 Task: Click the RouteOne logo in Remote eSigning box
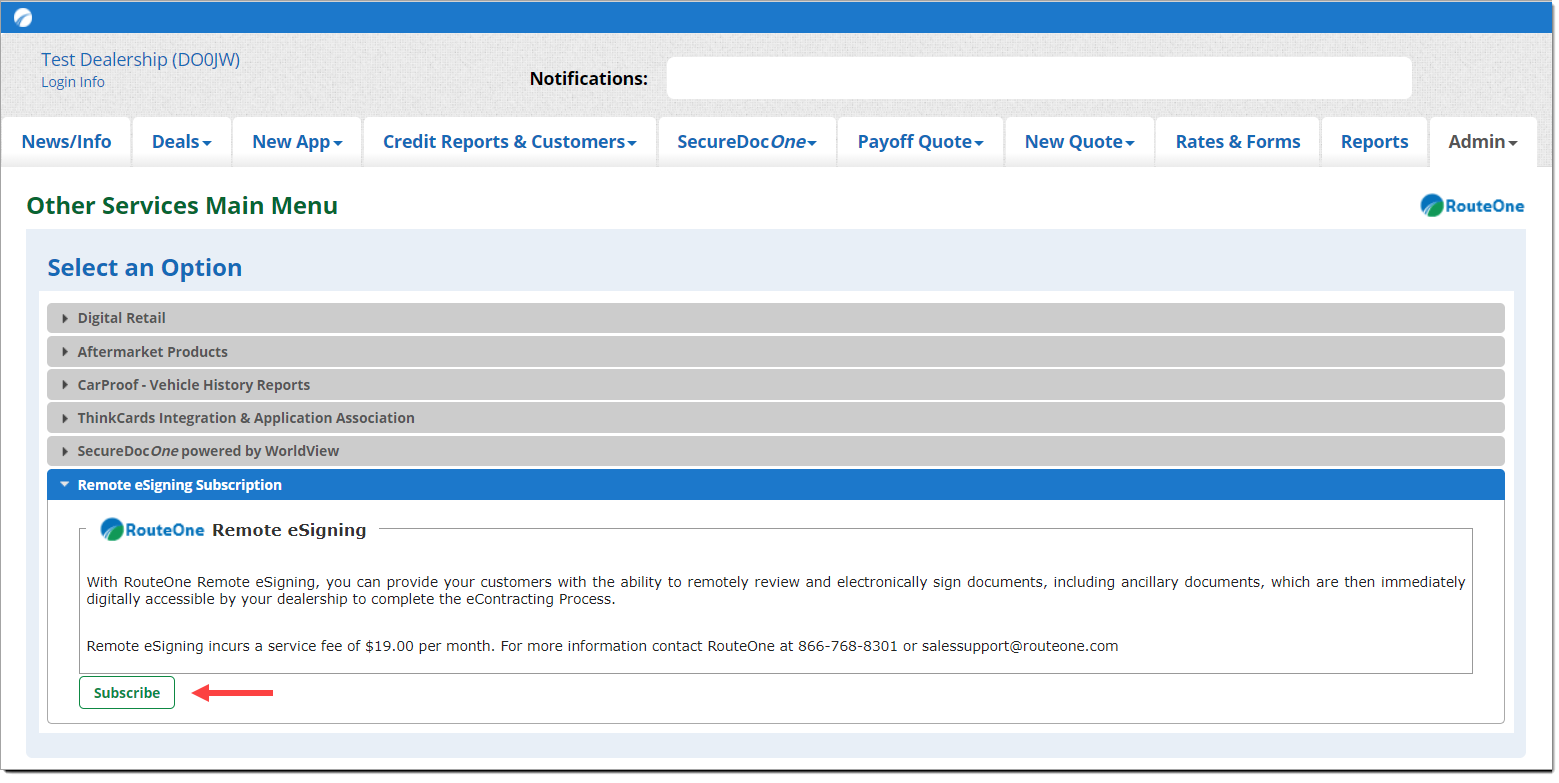click(153, 530)
